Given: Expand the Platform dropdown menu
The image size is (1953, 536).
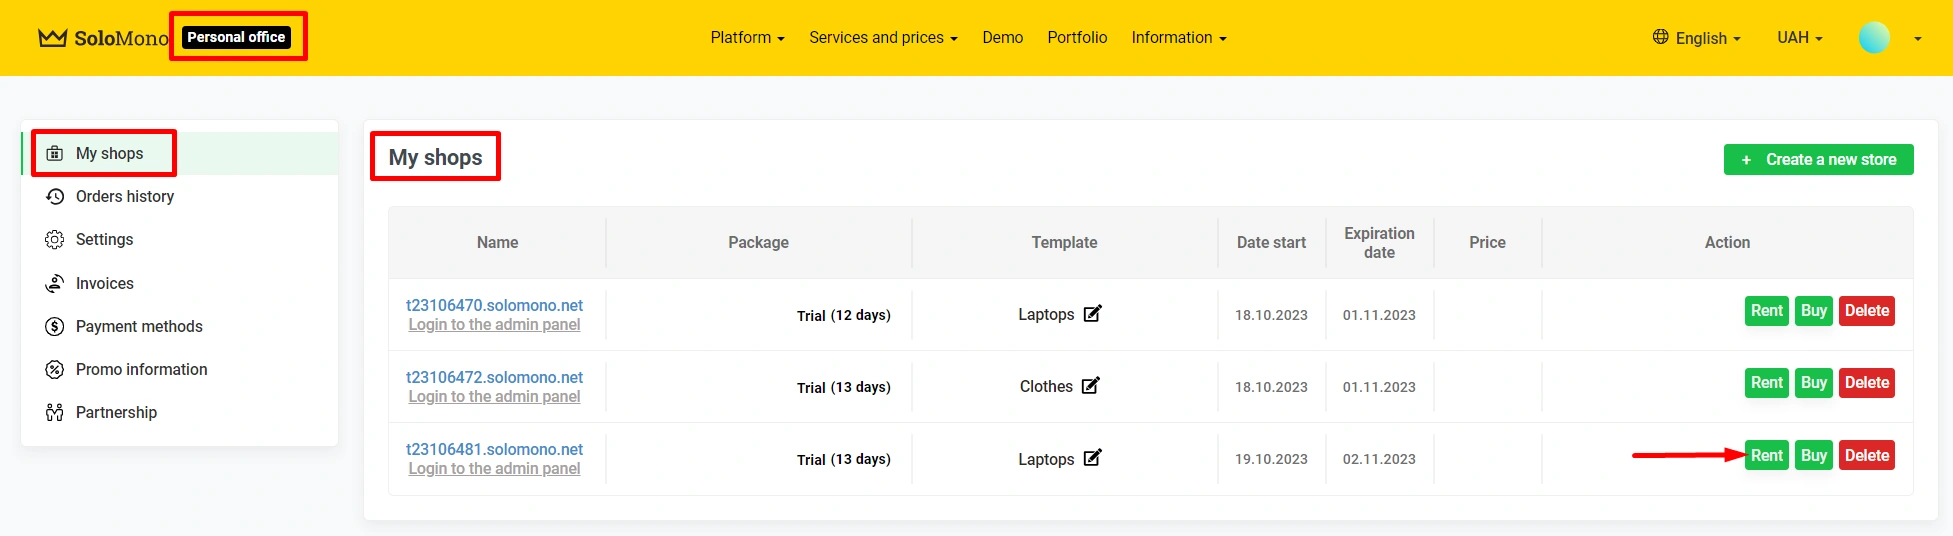Looking at the screenshot, I should [x=747, y=38].
